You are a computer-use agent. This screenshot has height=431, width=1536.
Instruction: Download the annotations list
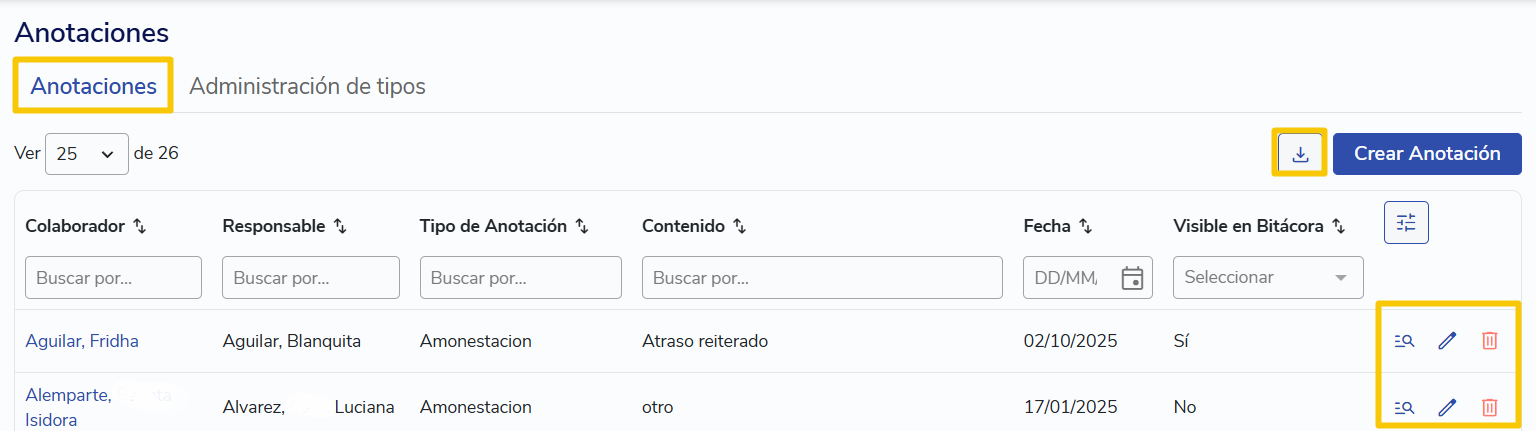click(x=1300, y=154)
